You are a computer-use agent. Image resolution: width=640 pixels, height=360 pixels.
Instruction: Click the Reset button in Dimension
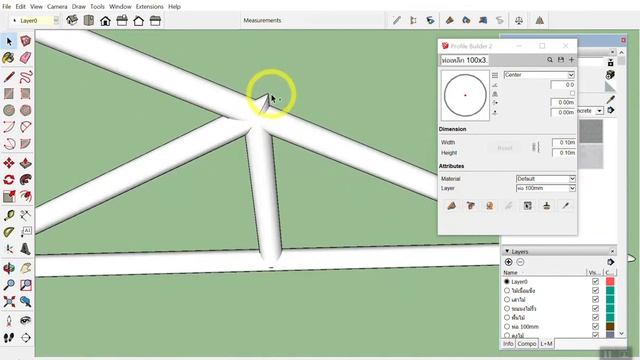point(505,148)
